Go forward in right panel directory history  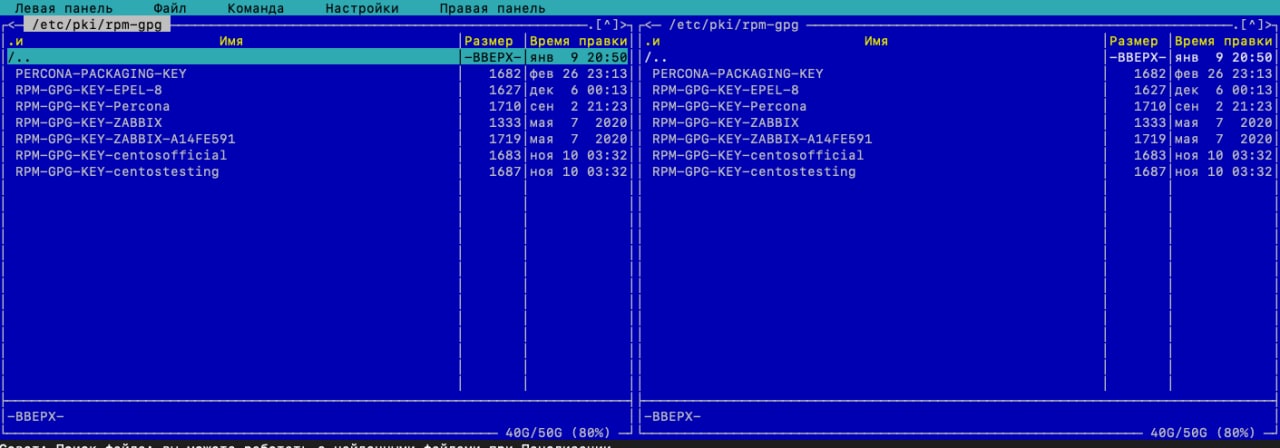click(x=1266, y=24)
